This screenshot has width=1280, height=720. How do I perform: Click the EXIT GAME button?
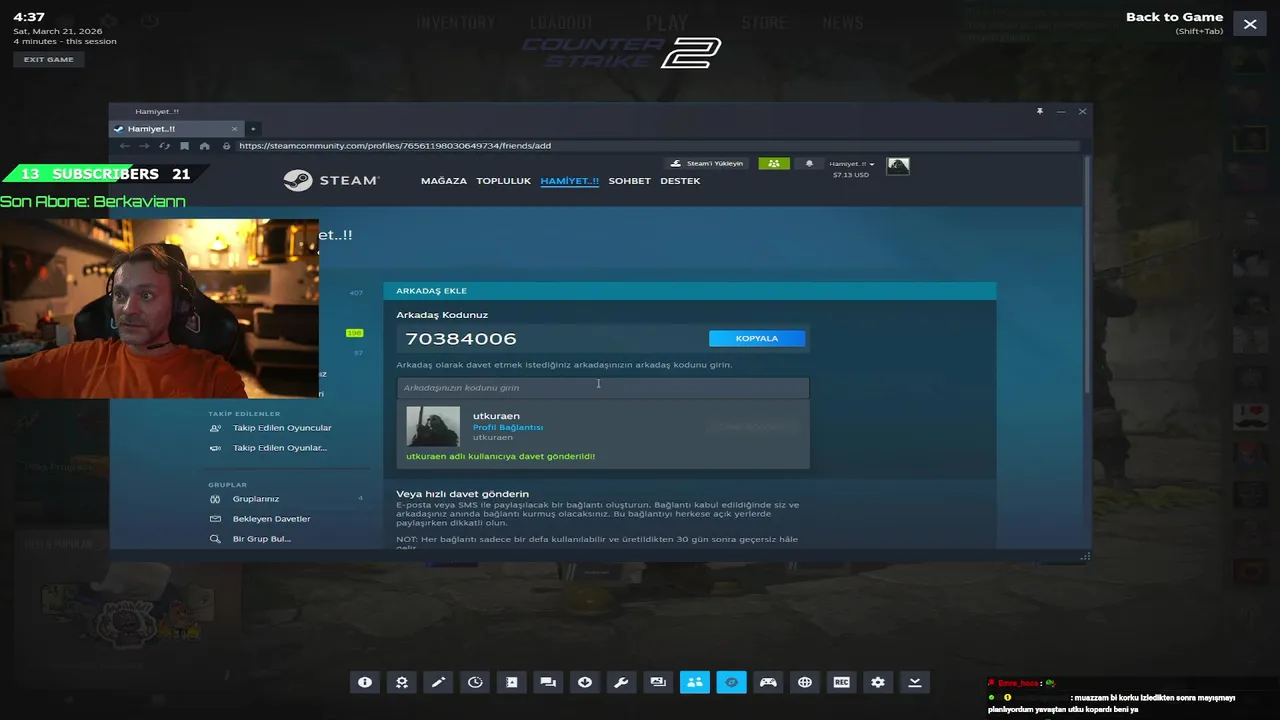pyautogui.click(x=49, y=59)
